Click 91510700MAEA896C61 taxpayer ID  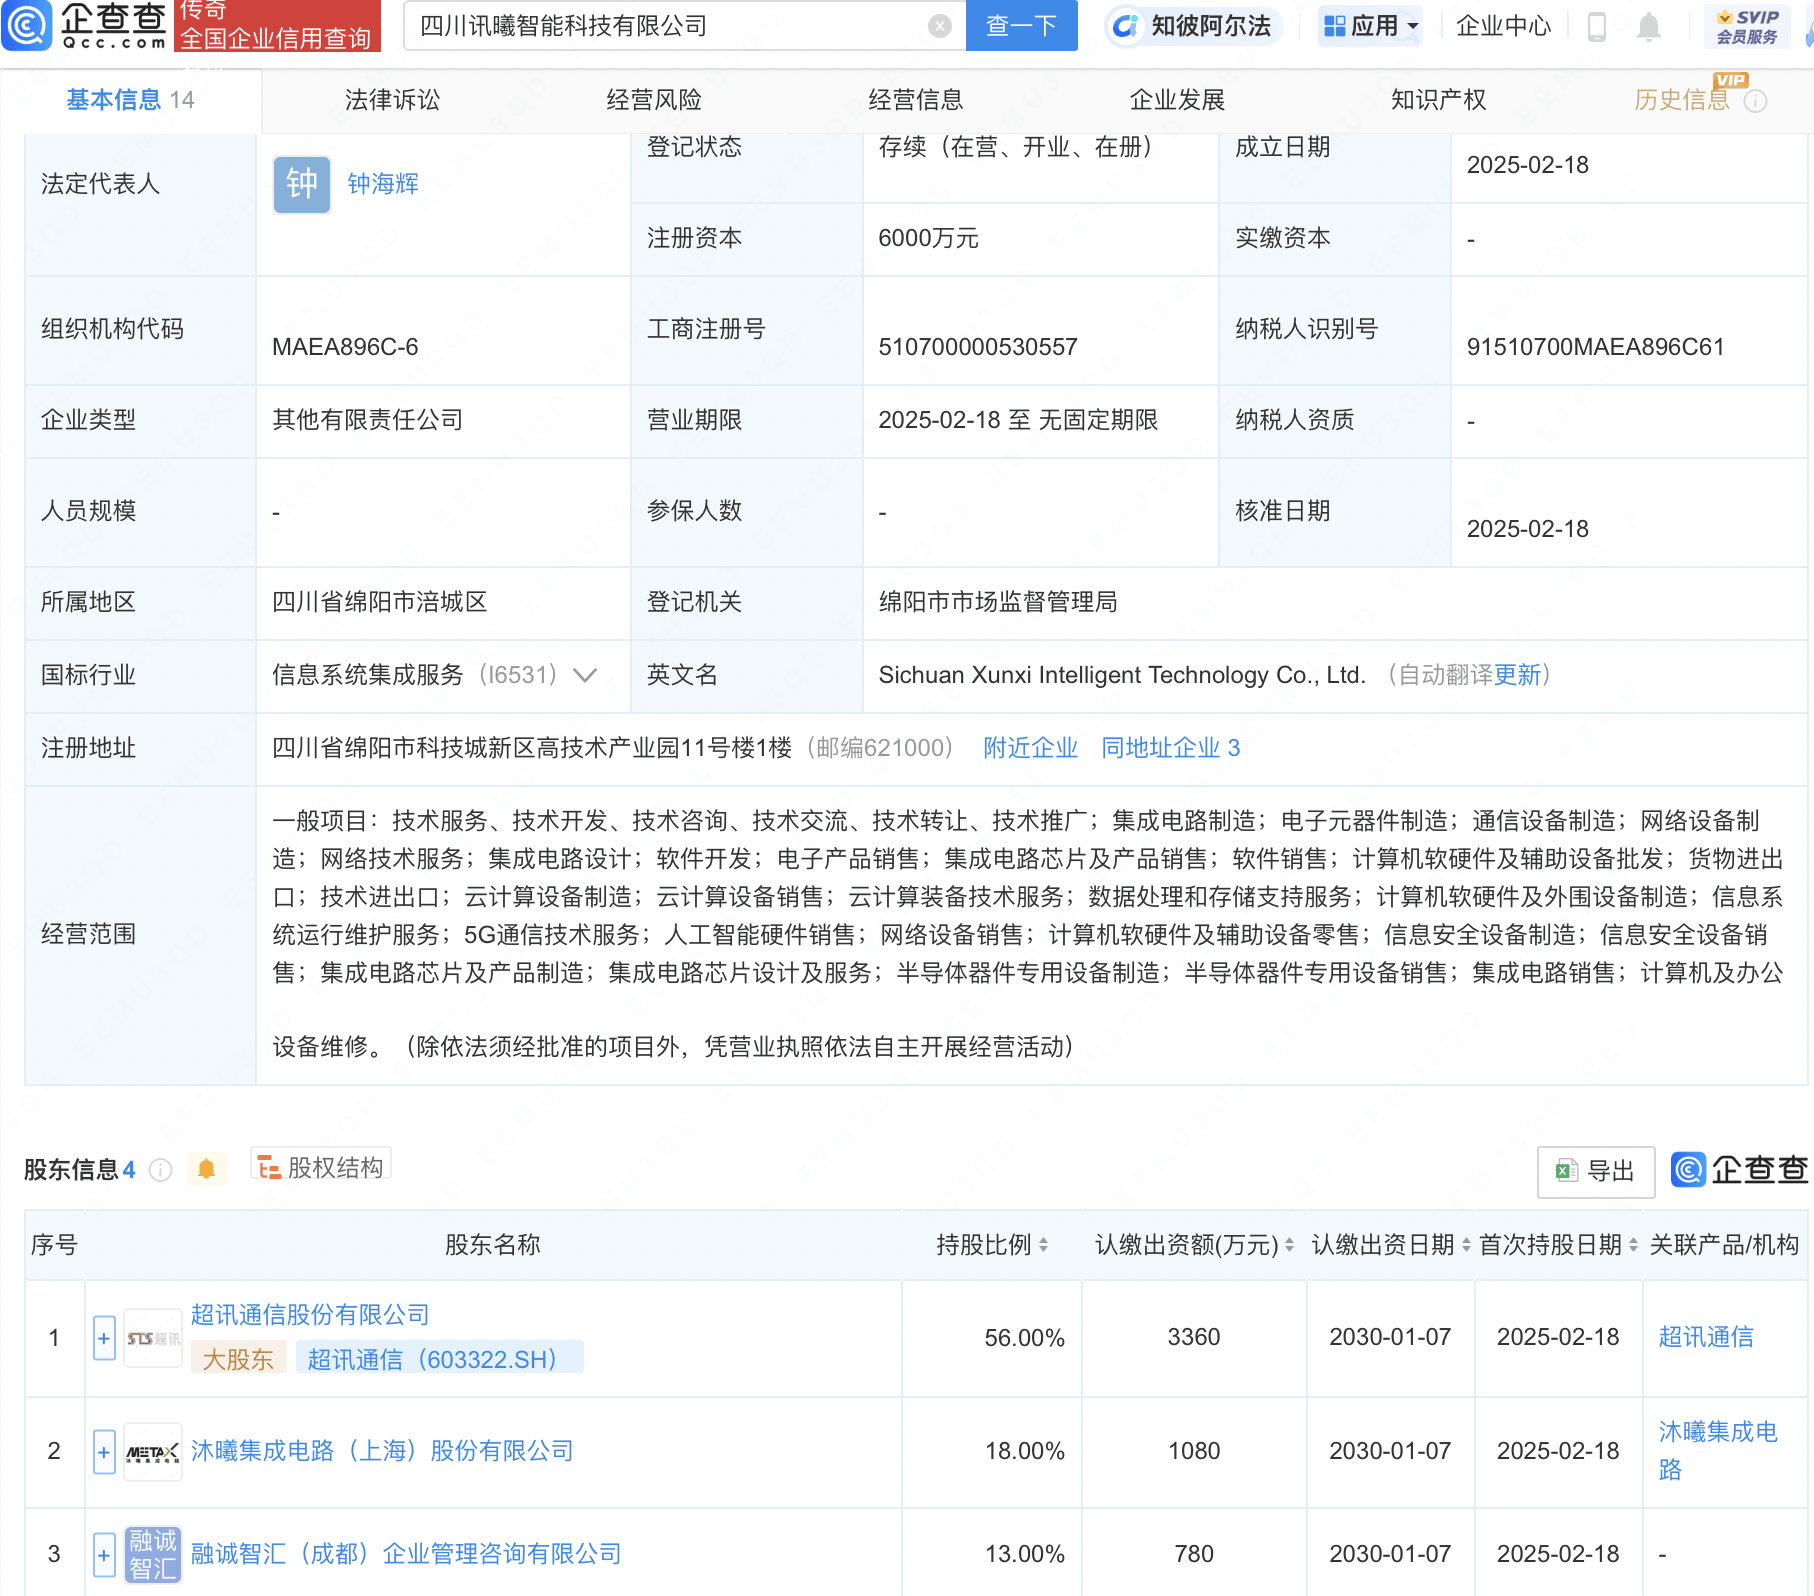click(1595, 347)
